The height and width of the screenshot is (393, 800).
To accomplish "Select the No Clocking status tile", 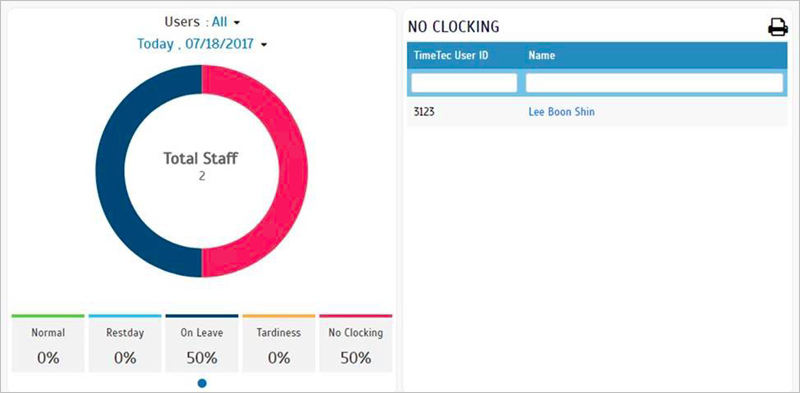I will [x=356, y=343].
